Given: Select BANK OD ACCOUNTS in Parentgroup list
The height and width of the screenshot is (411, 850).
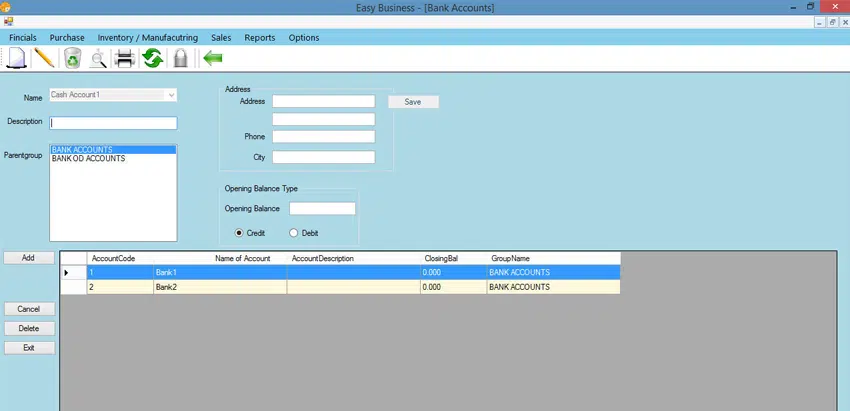Looking at the screenshot, I should (x=88, y=159).
